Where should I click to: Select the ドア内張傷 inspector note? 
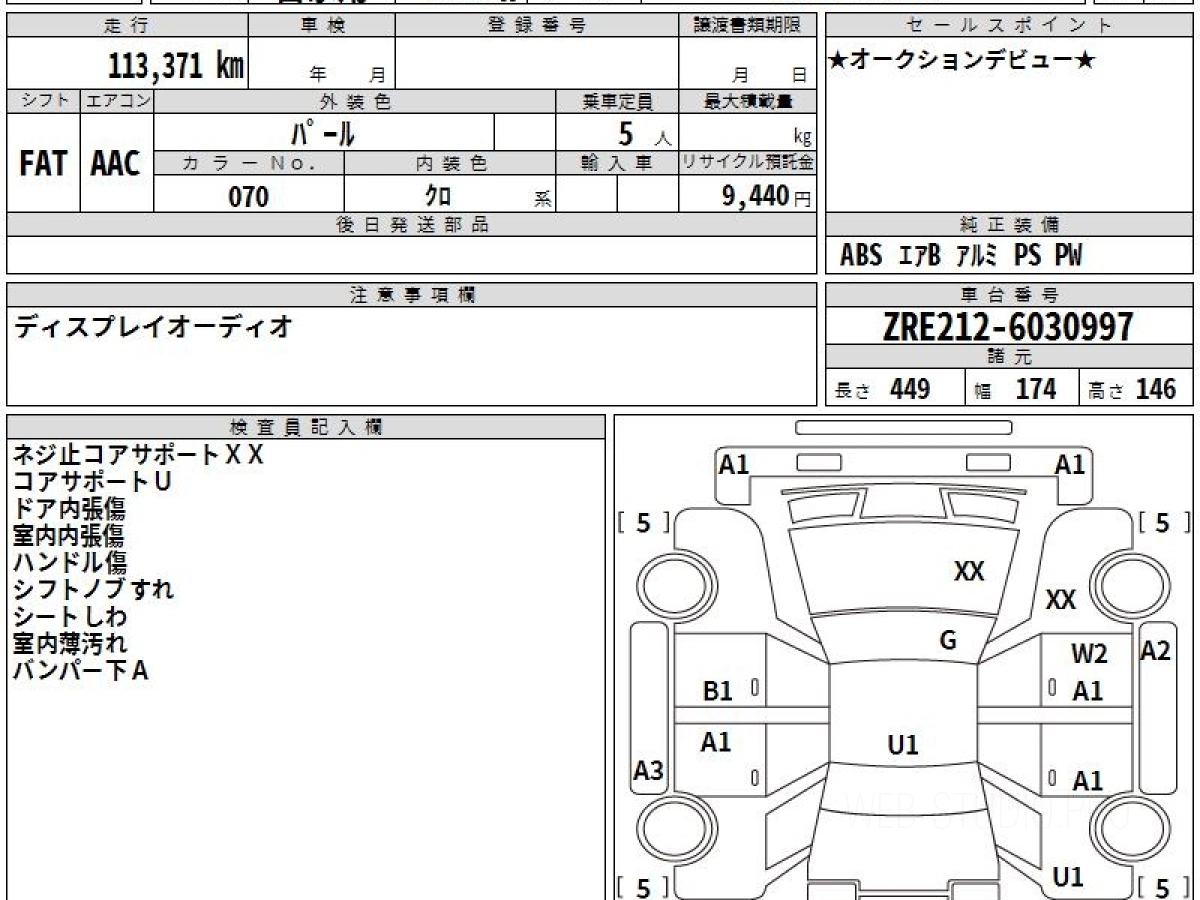pos(69,509)
